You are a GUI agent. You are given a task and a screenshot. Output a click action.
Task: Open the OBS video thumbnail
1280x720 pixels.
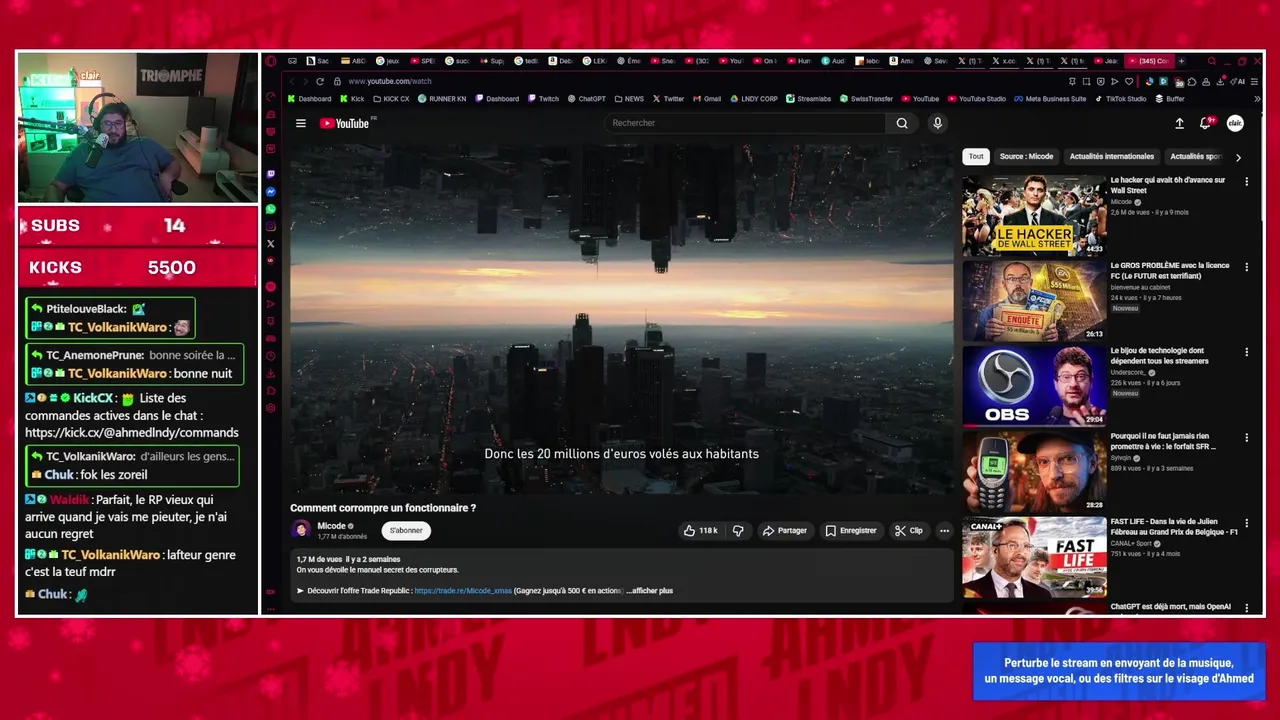pos(1034,386)
